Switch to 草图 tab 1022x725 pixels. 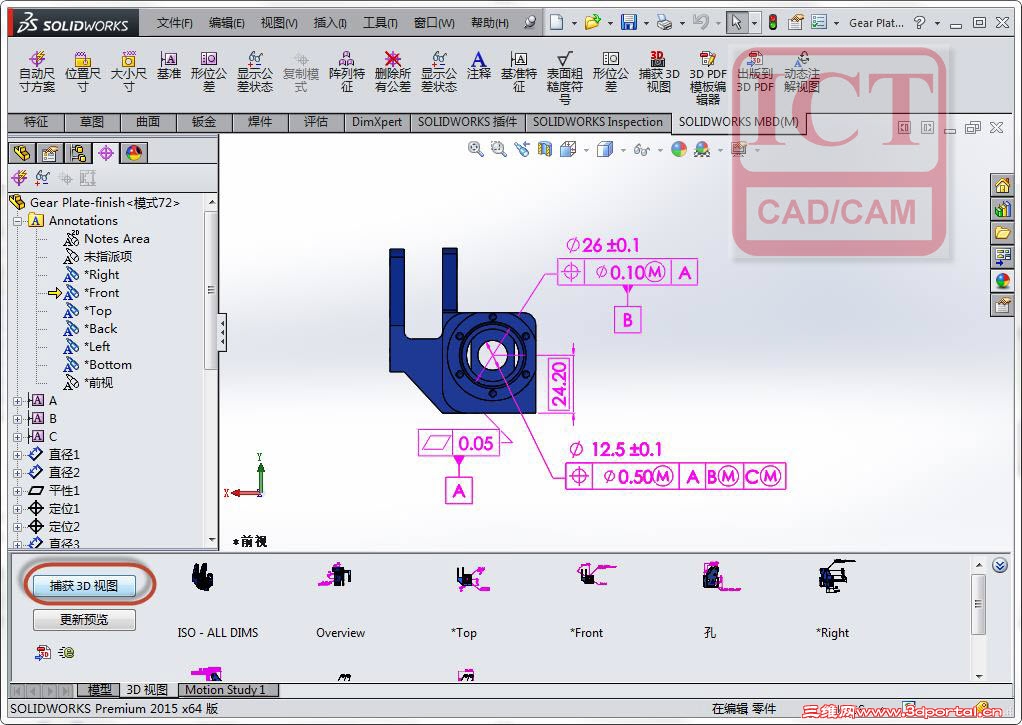point(92,122)
